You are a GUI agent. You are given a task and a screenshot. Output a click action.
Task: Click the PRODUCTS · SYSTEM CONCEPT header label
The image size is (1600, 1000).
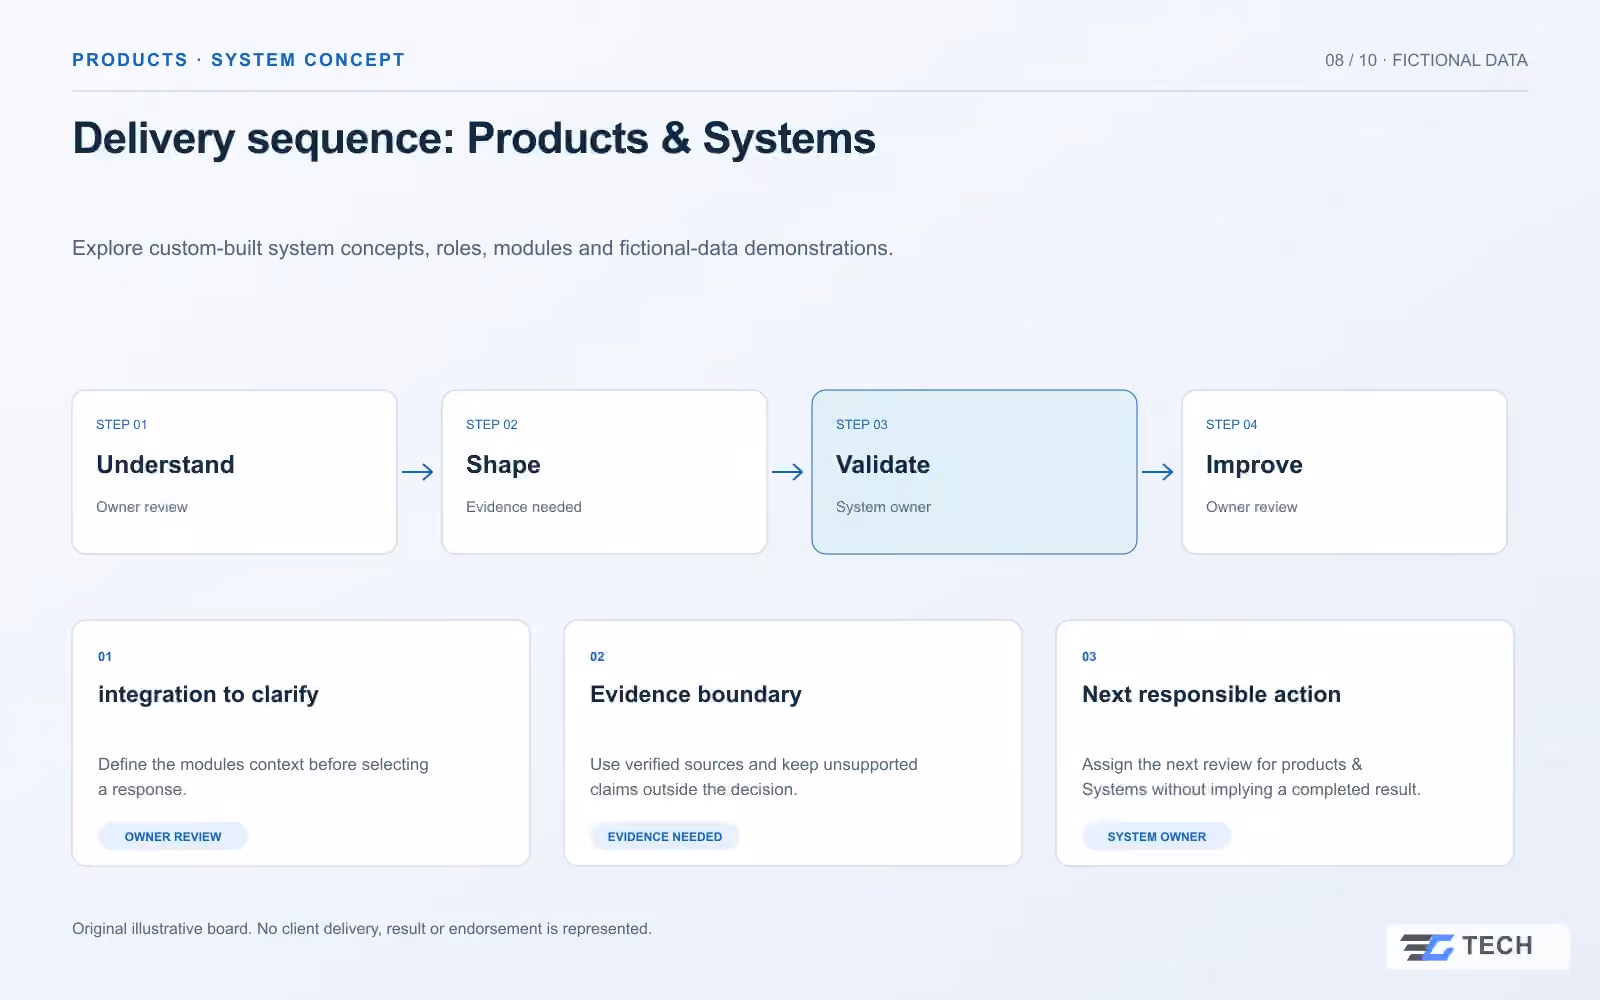pos(238,60)
